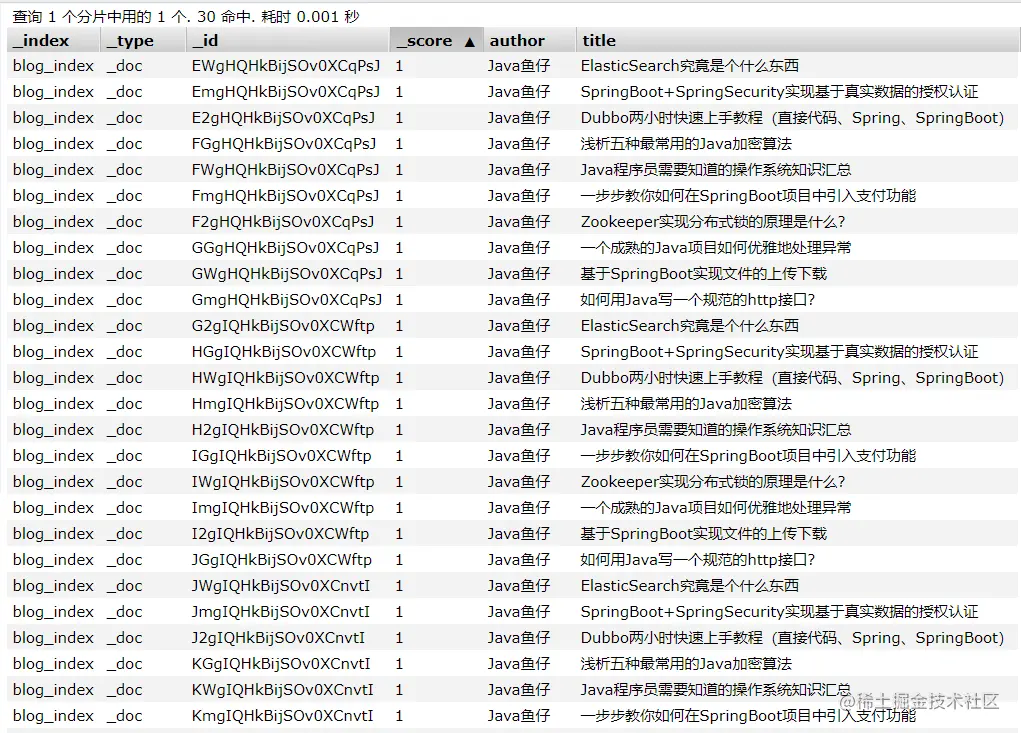Select id FmgHQHkBijSOv0XCqPsJ
Viewport: 1021px width, 733px height.
pos(285,196)
